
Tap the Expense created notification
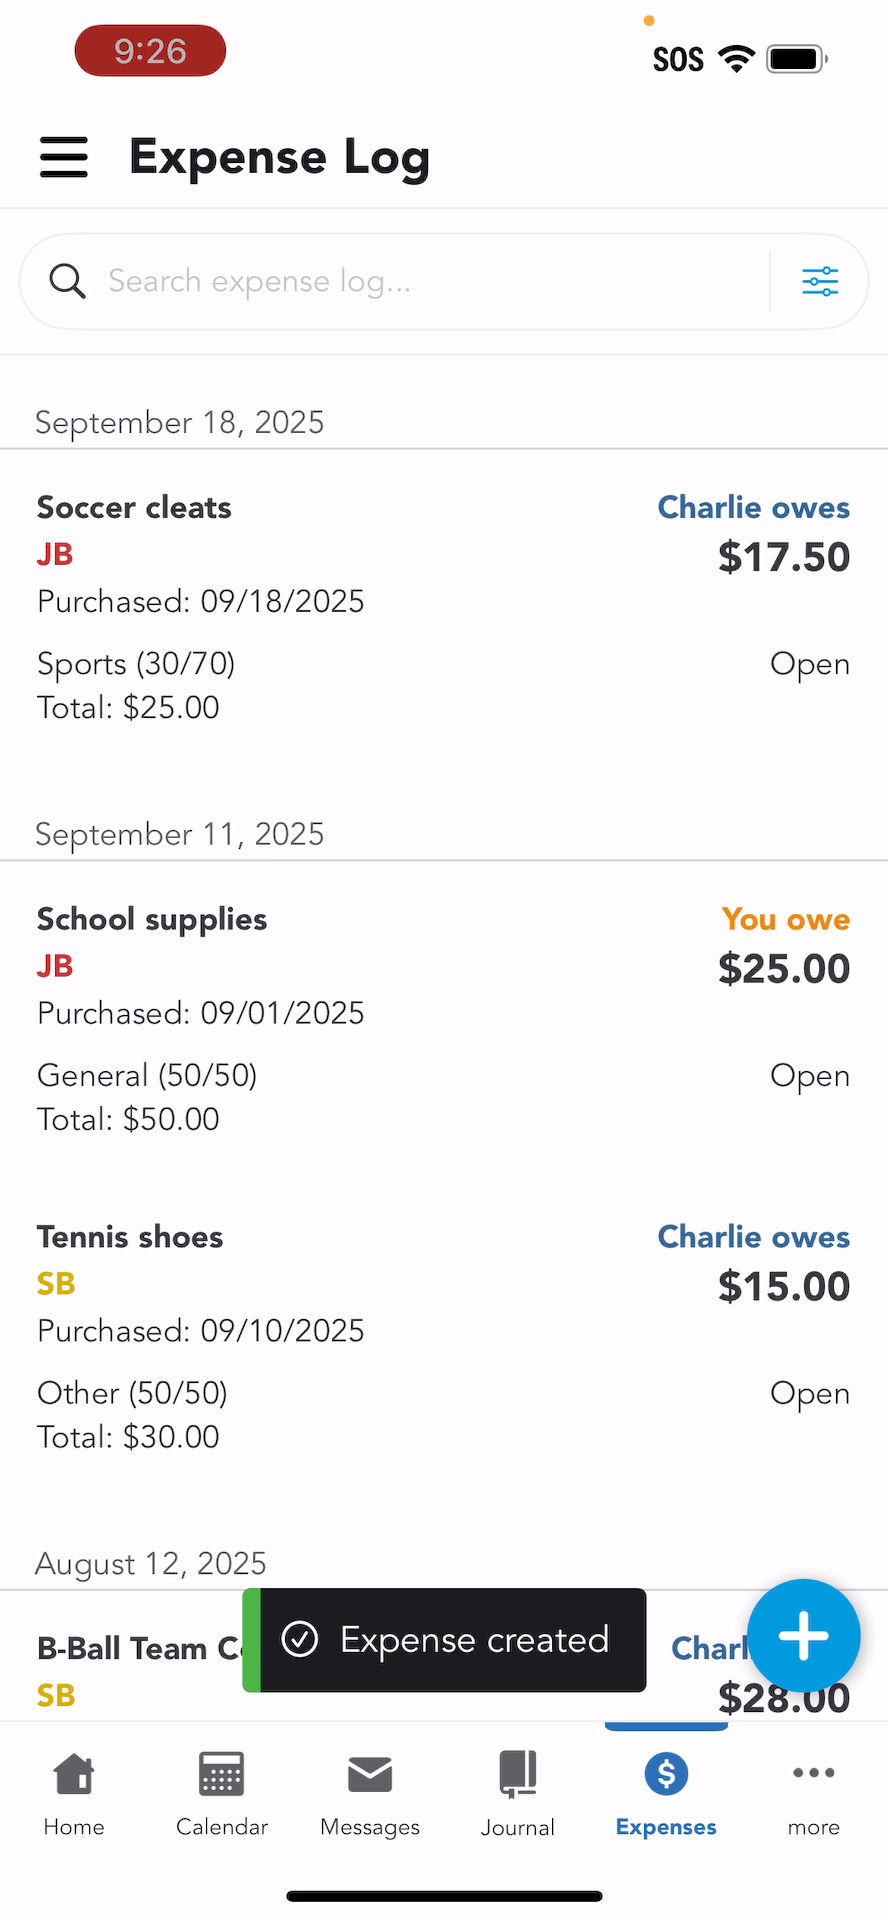[x=445, y=1640]
